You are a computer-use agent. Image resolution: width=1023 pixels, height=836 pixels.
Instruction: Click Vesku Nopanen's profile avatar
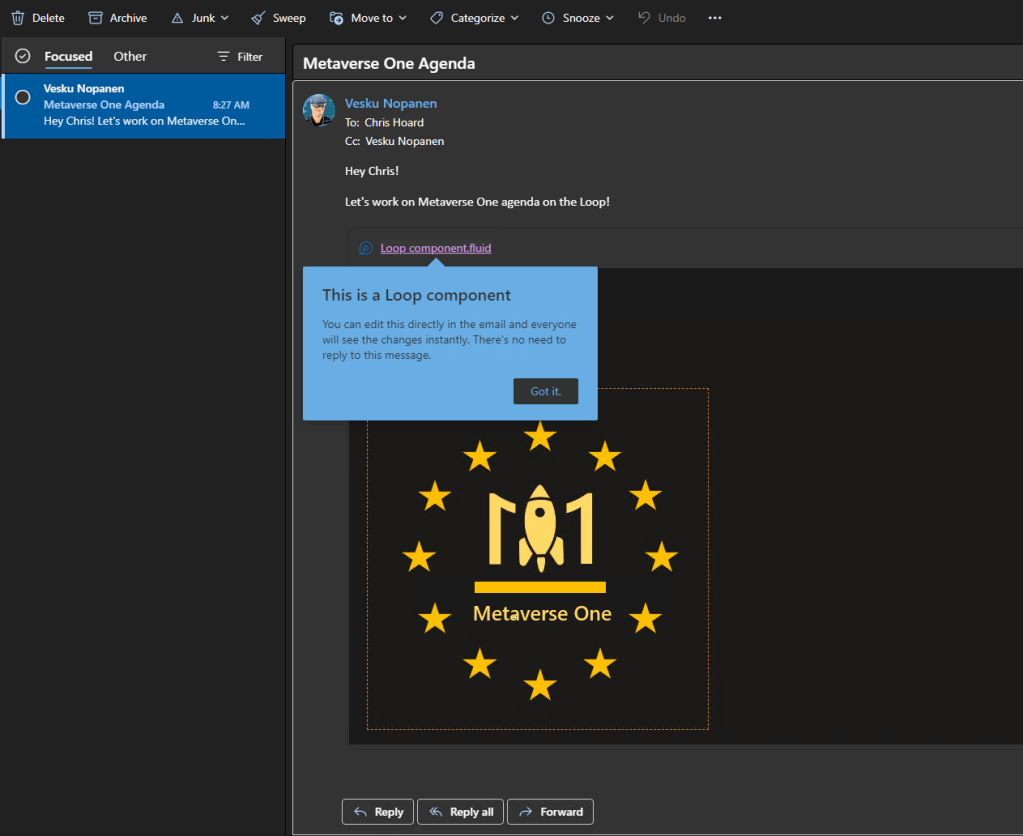tap(319, 110)
